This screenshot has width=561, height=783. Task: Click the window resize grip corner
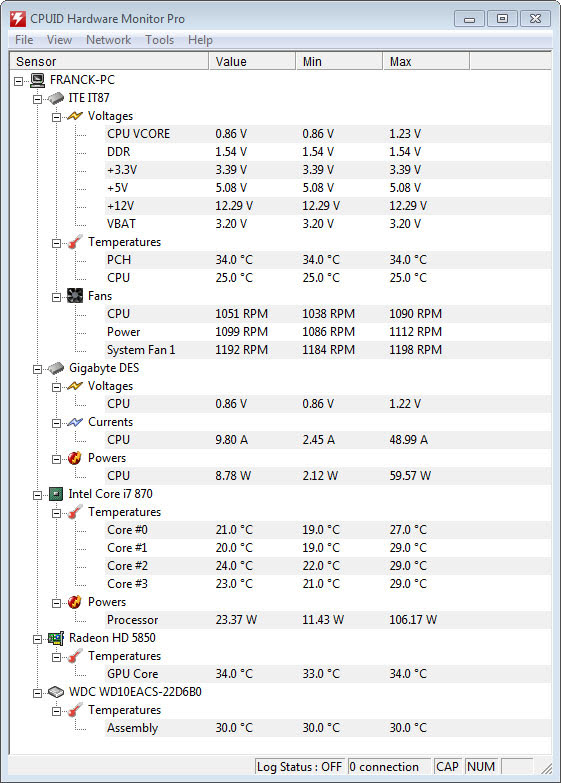point(547,768)
